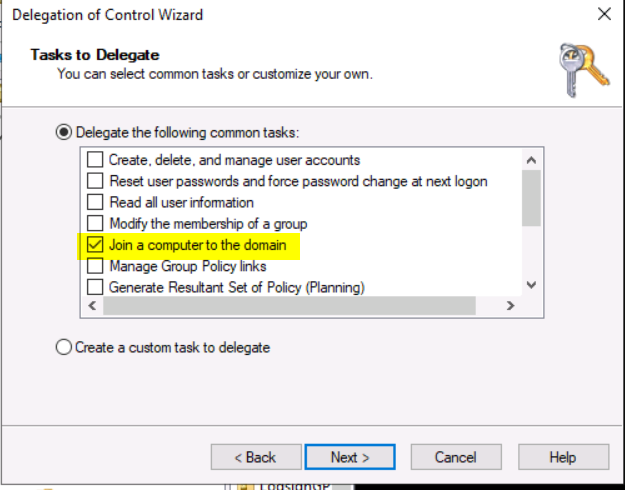Click the horizontal scrollbar thumb under tasks
The width and height of the screenshot is (625, 490).
[289, 306]
